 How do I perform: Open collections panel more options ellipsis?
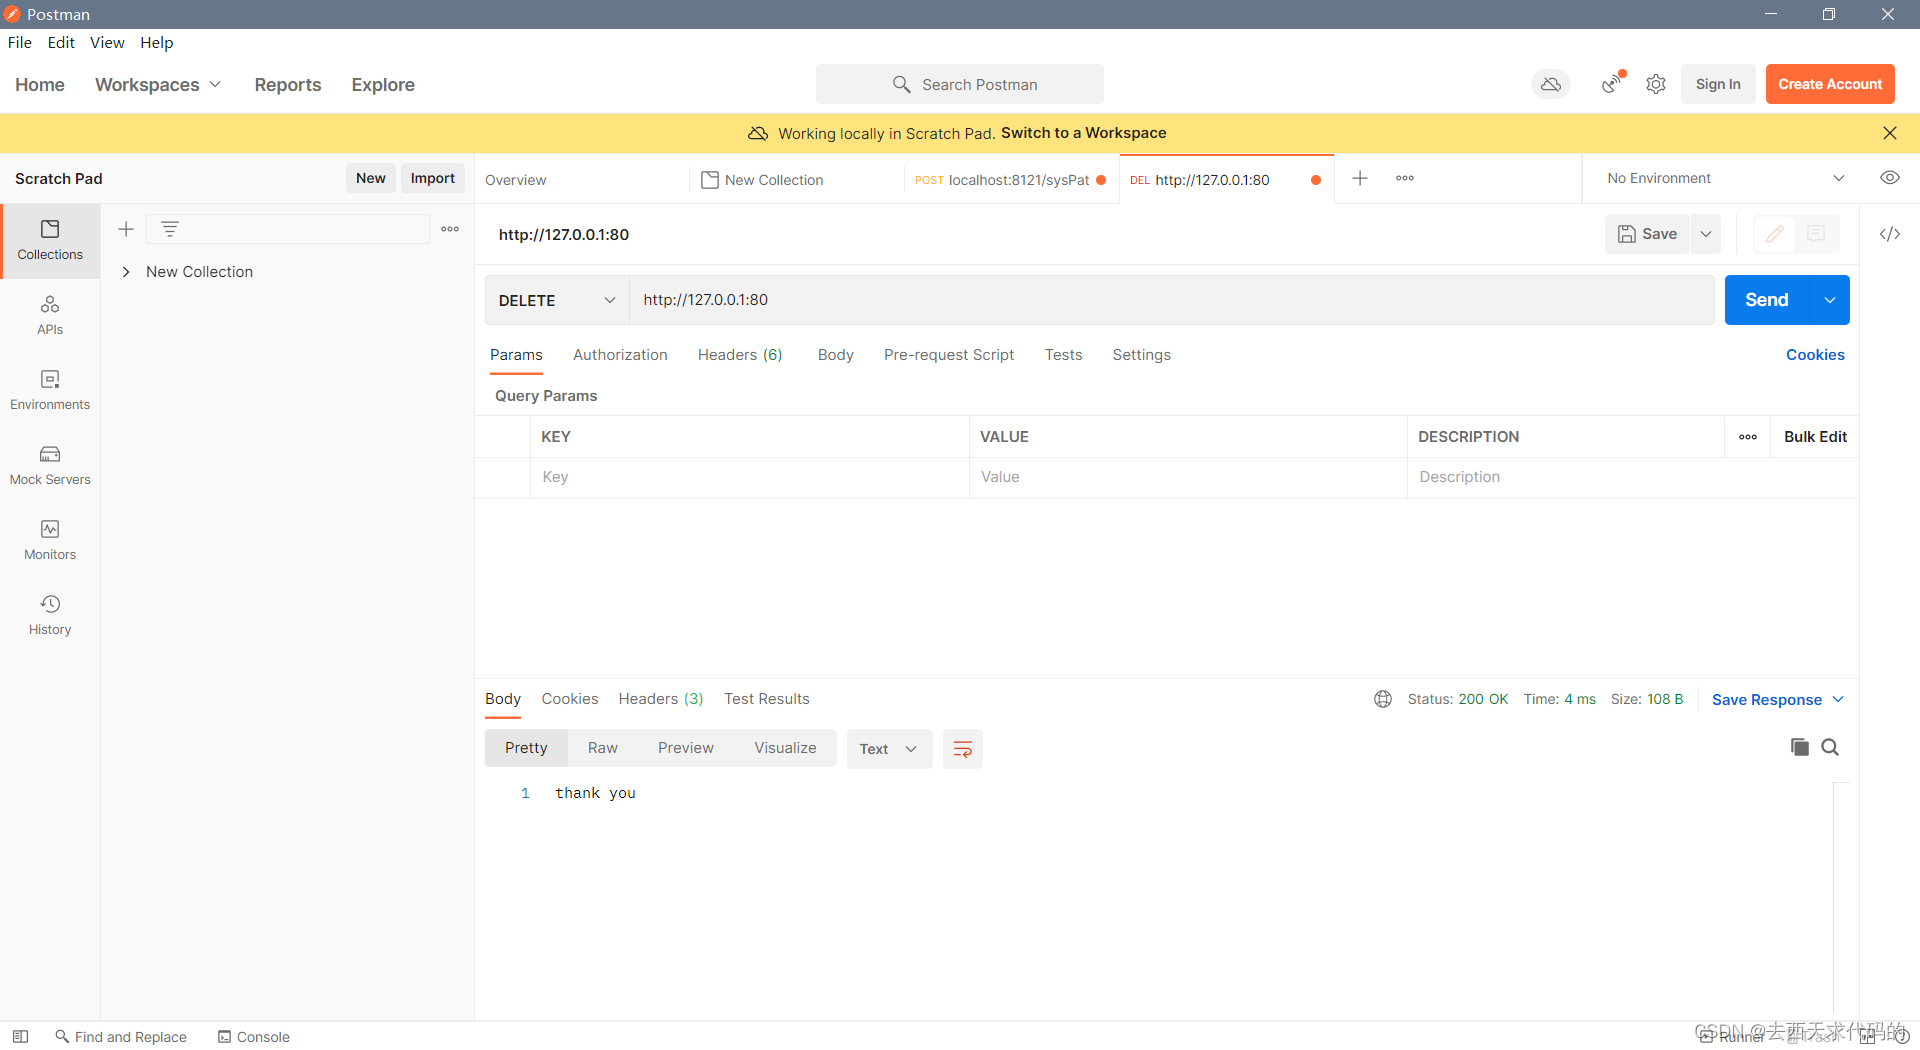450,229
